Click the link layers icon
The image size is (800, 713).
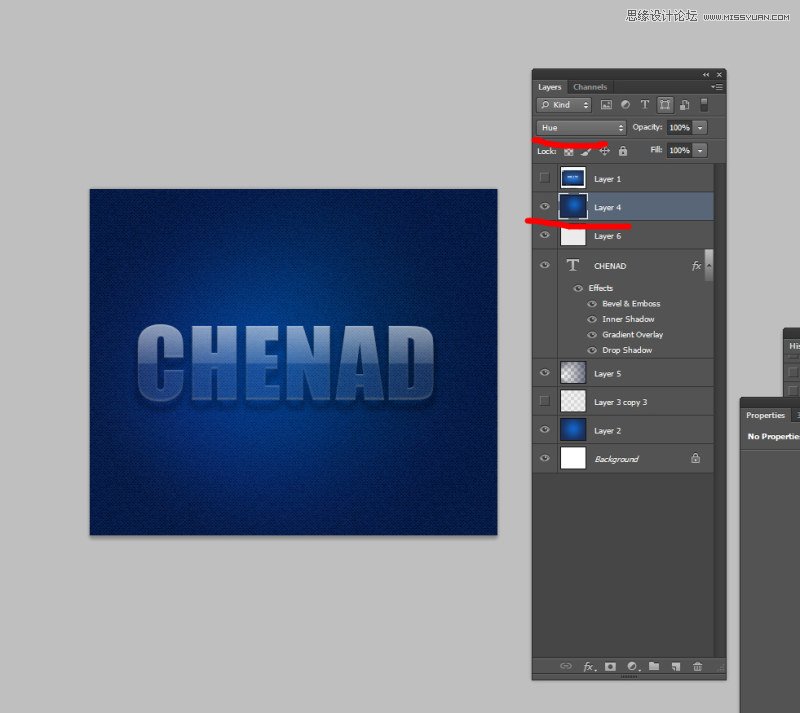click(566, 666)
